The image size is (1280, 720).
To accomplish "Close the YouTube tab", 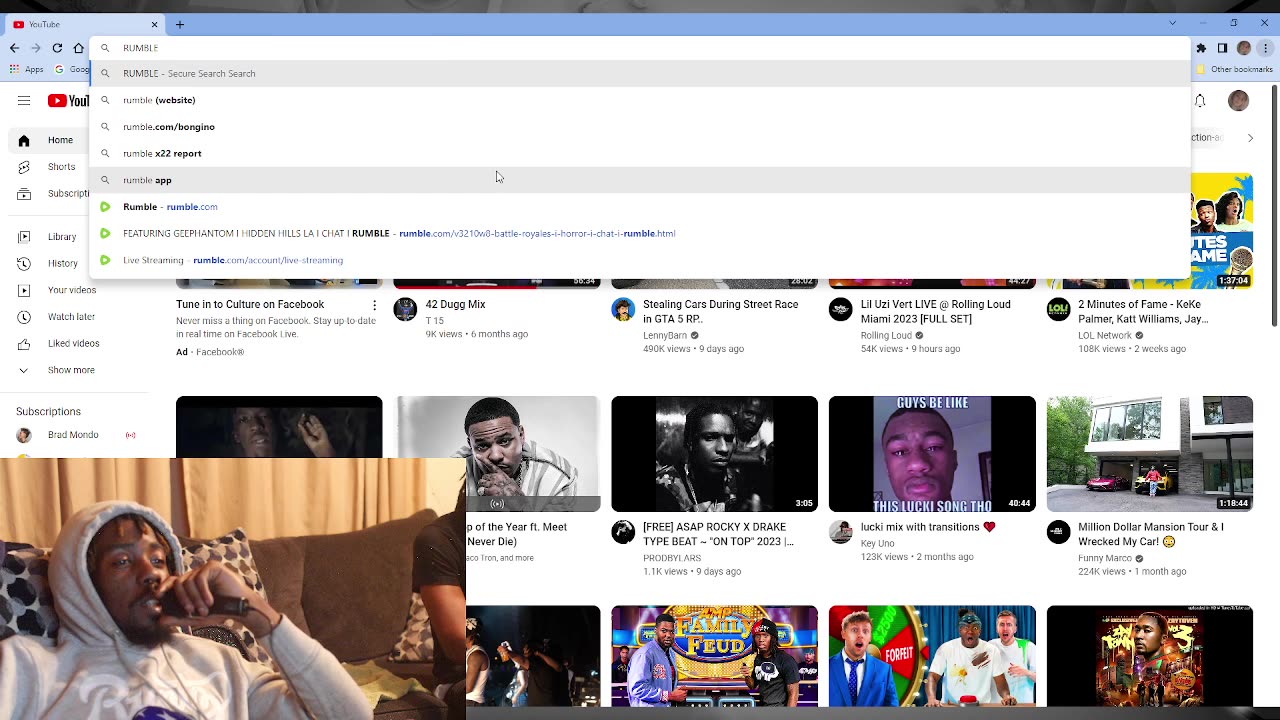I will tap(154, 24).
